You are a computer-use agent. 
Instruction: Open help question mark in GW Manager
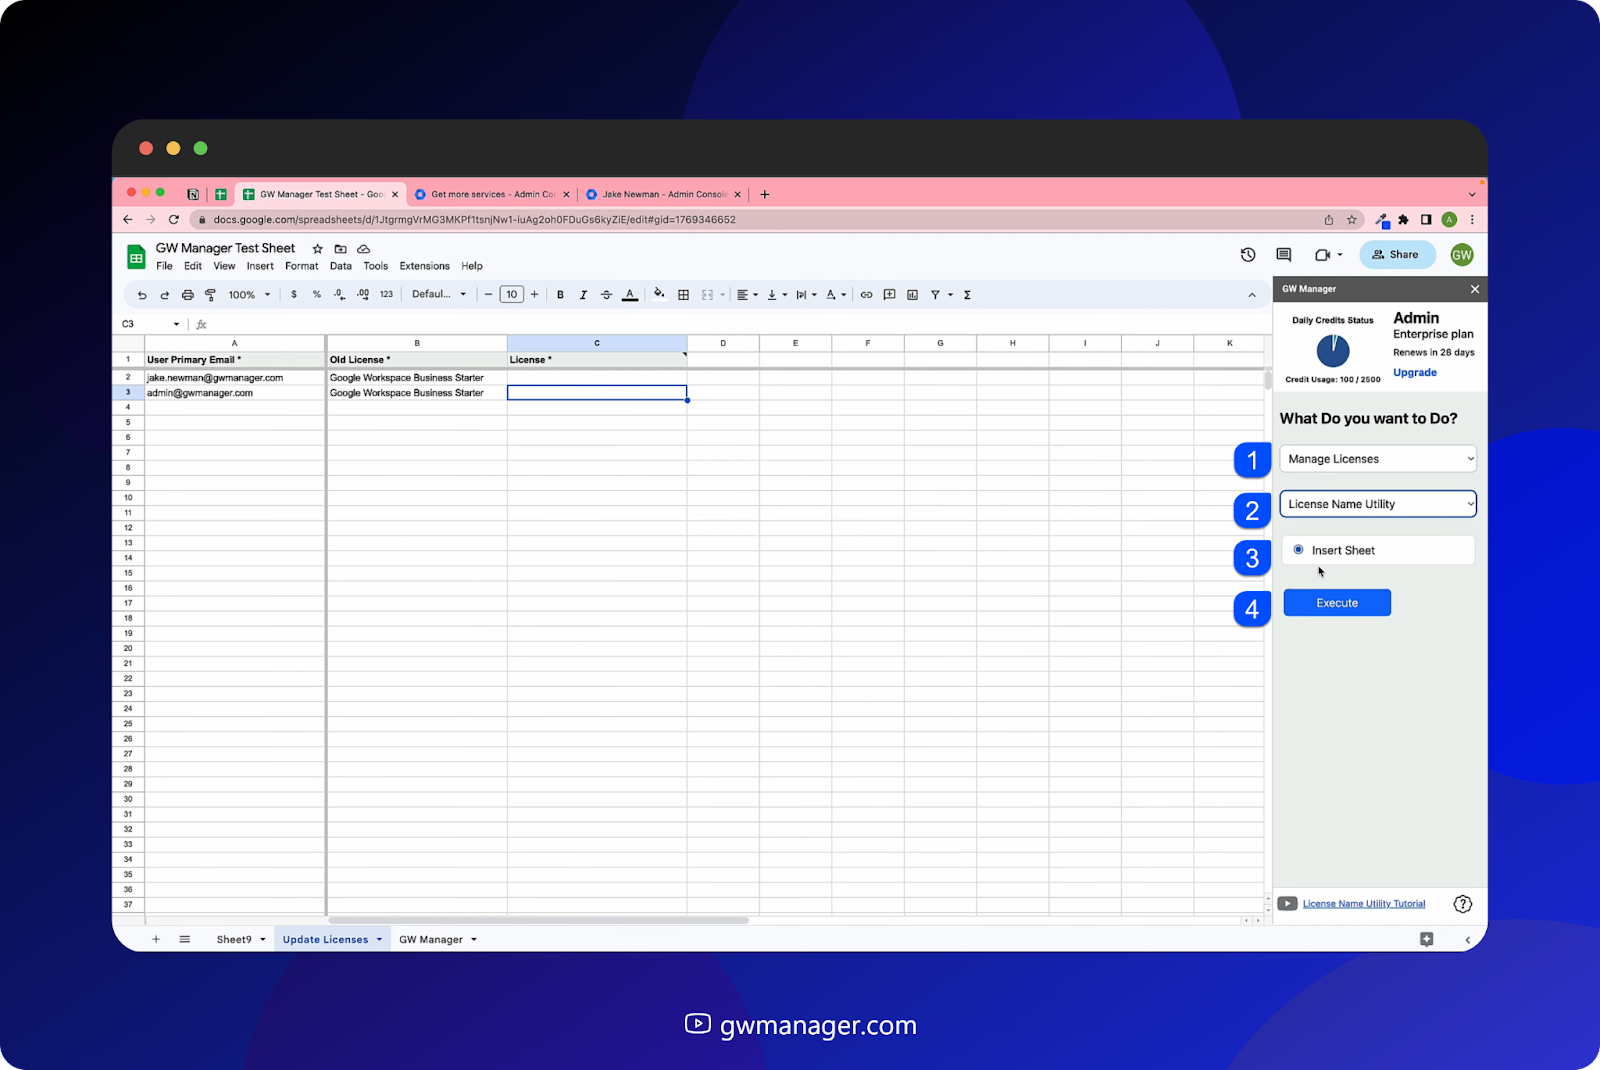(x=1462, y=904)
